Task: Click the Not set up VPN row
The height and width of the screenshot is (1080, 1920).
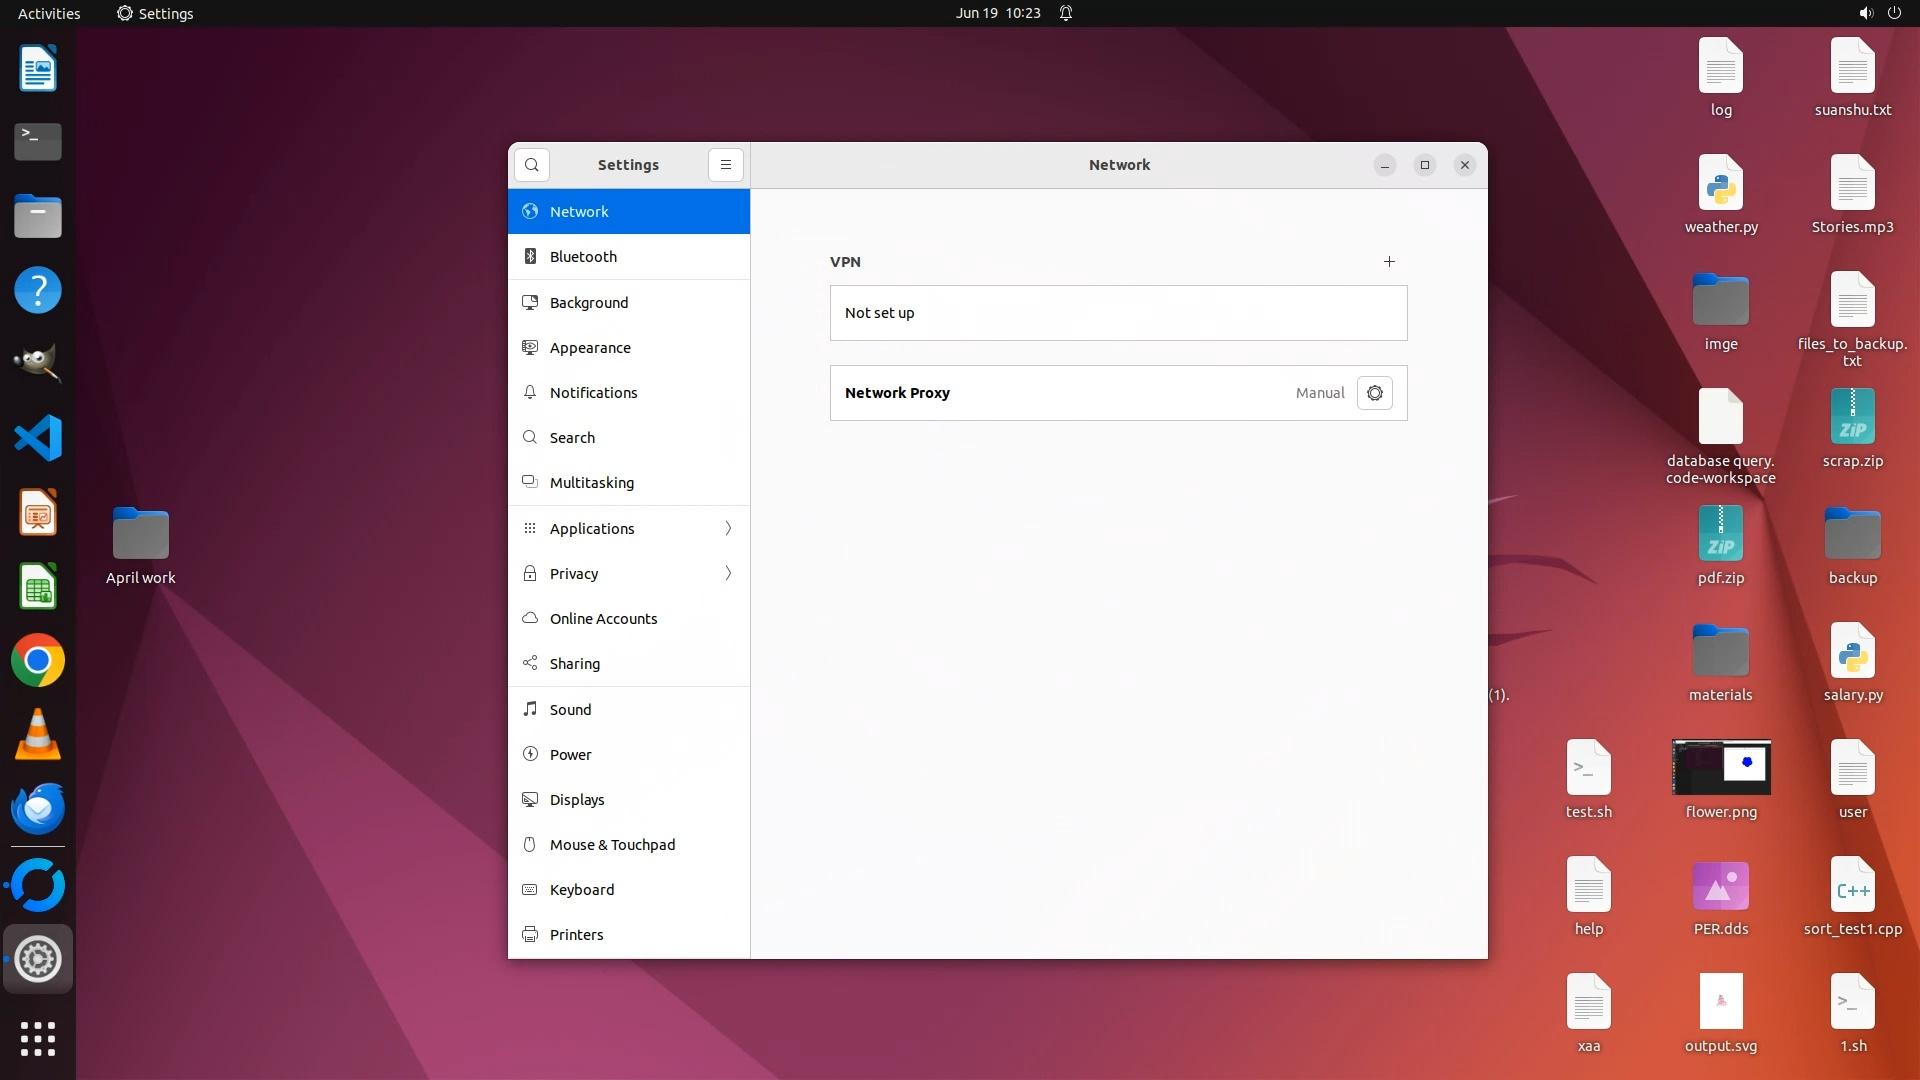Action: (x=1118, y=313)
